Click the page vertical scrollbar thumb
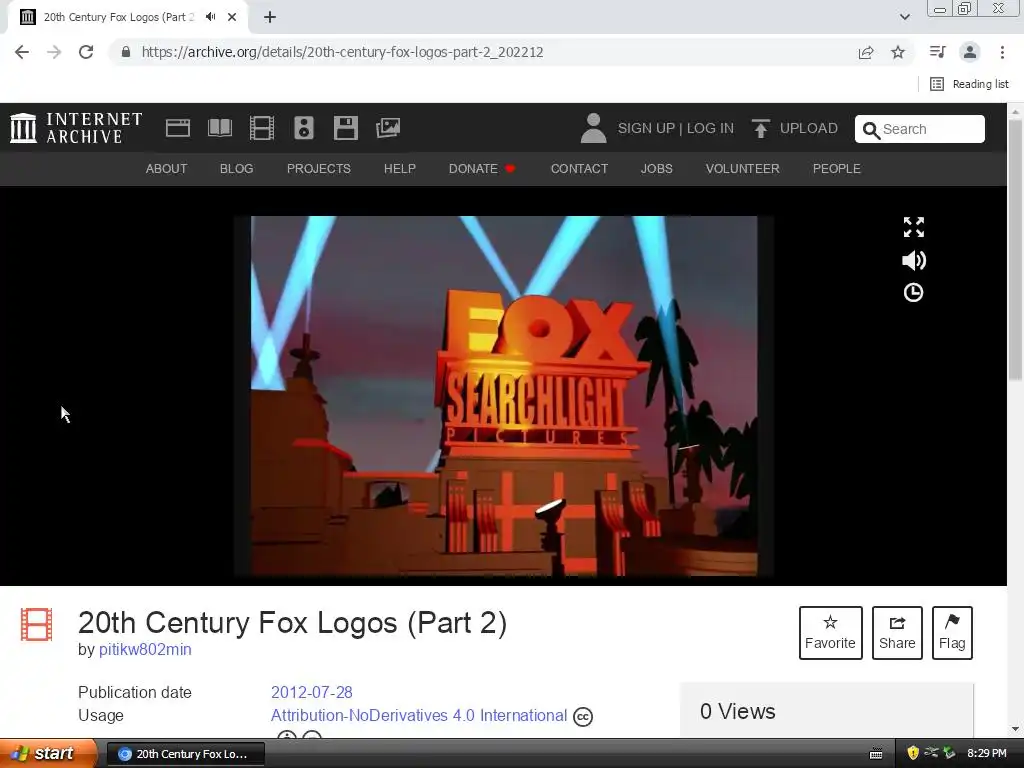 coord(1015,248)
